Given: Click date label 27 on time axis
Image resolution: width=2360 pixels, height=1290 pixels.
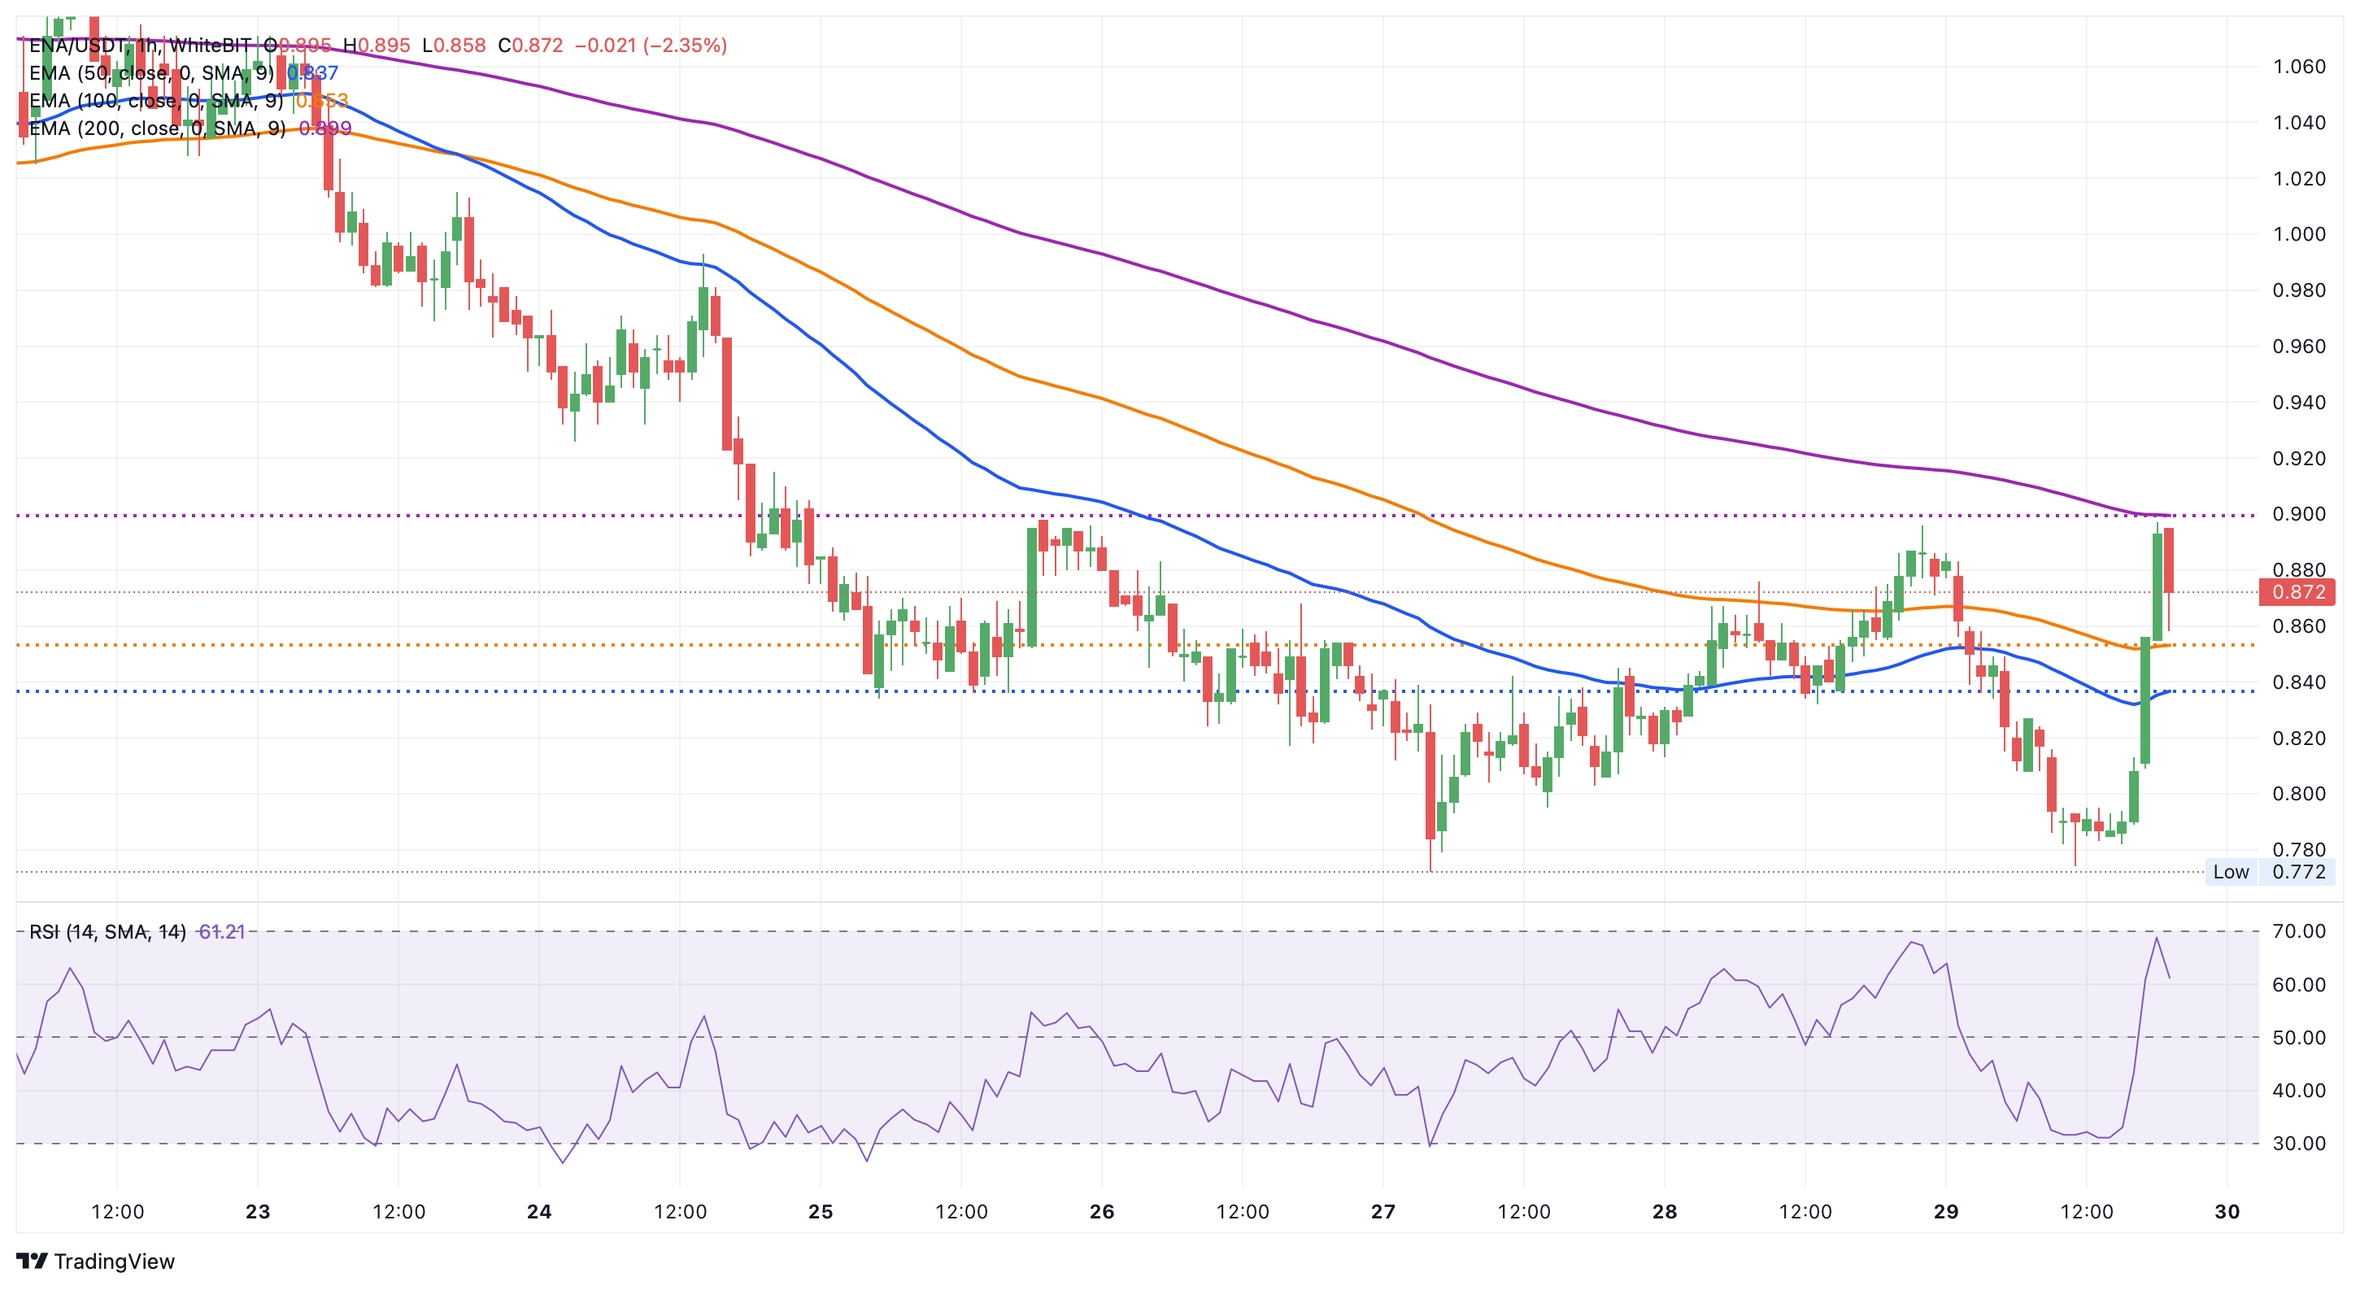Looking at the screenshot, I should [x=1383, y=1212].
